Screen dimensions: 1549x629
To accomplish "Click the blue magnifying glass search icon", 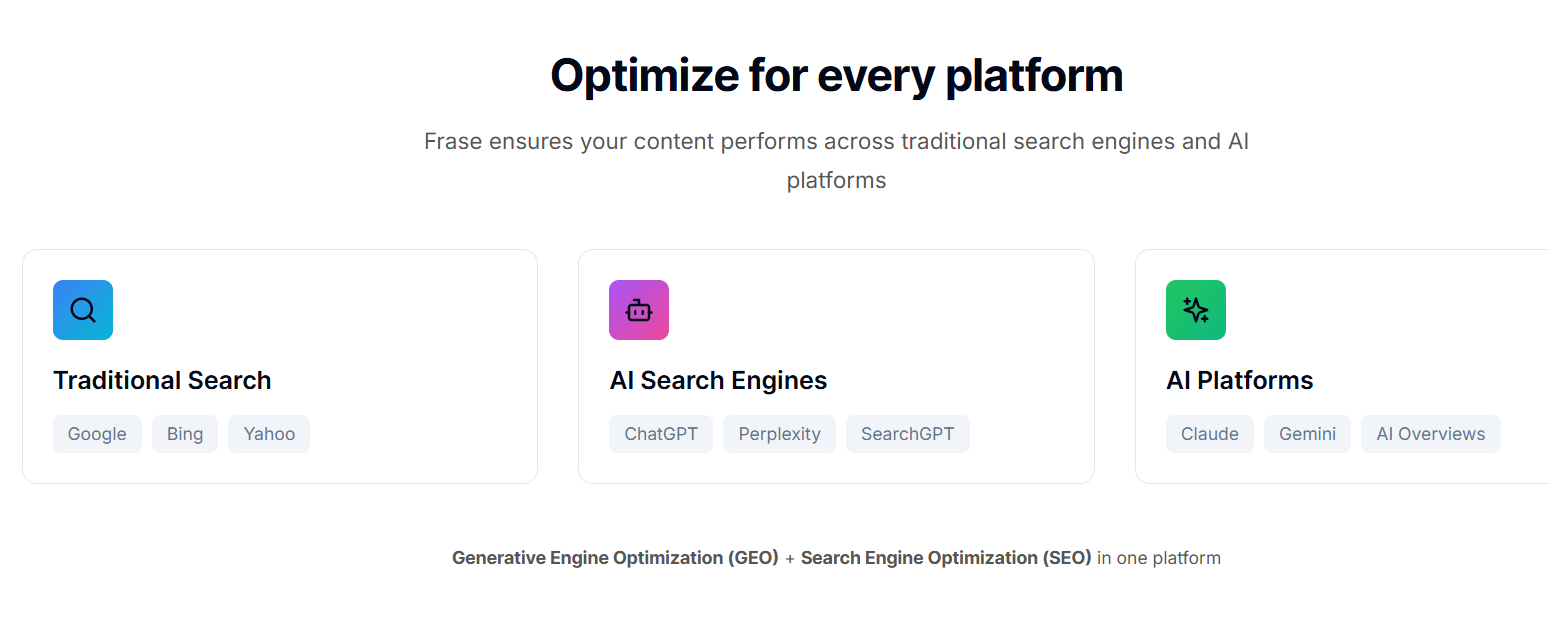I will [83, 310].
